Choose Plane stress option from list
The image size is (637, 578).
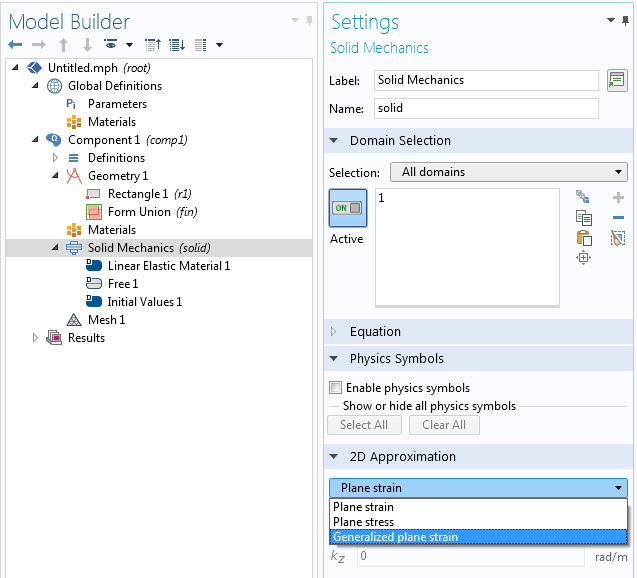(x=364, y=522)
